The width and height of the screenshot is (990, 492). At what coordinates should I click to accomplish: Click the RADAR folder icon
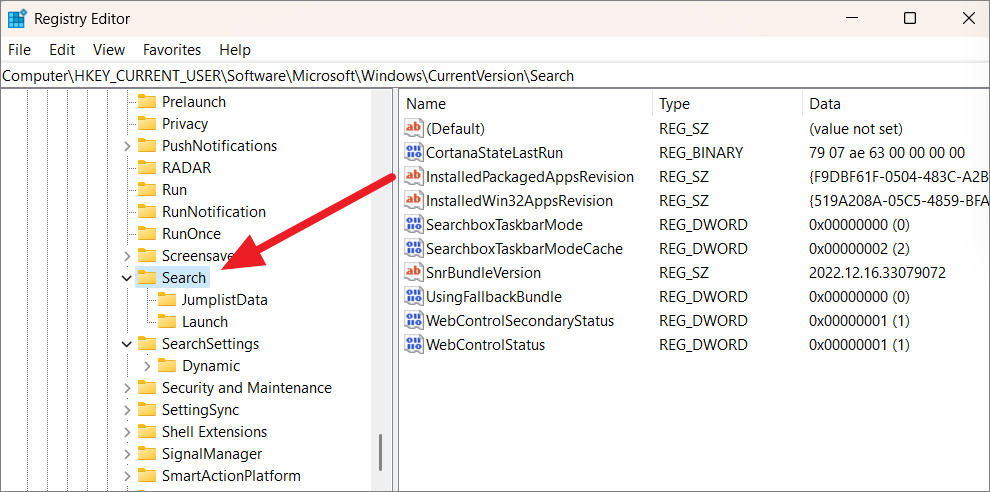(146, 168)
